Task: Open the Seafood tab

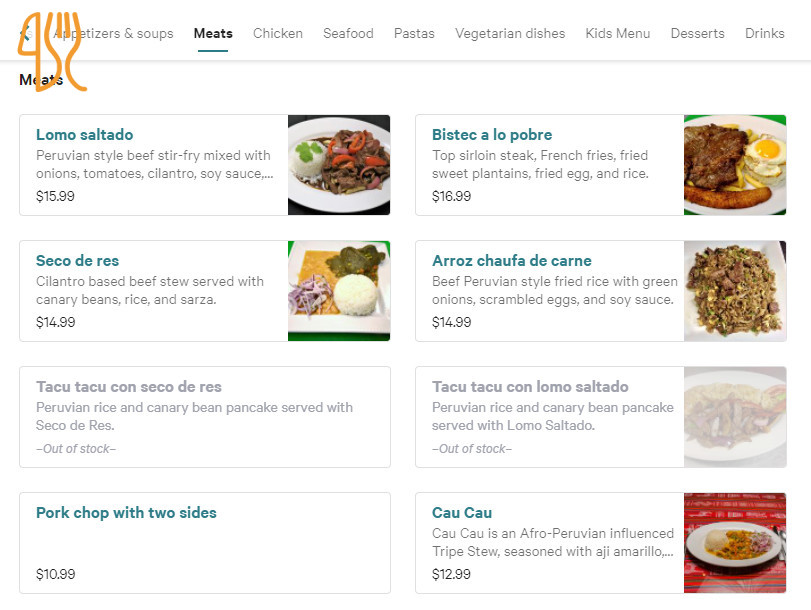Action: tap(348, 34)
